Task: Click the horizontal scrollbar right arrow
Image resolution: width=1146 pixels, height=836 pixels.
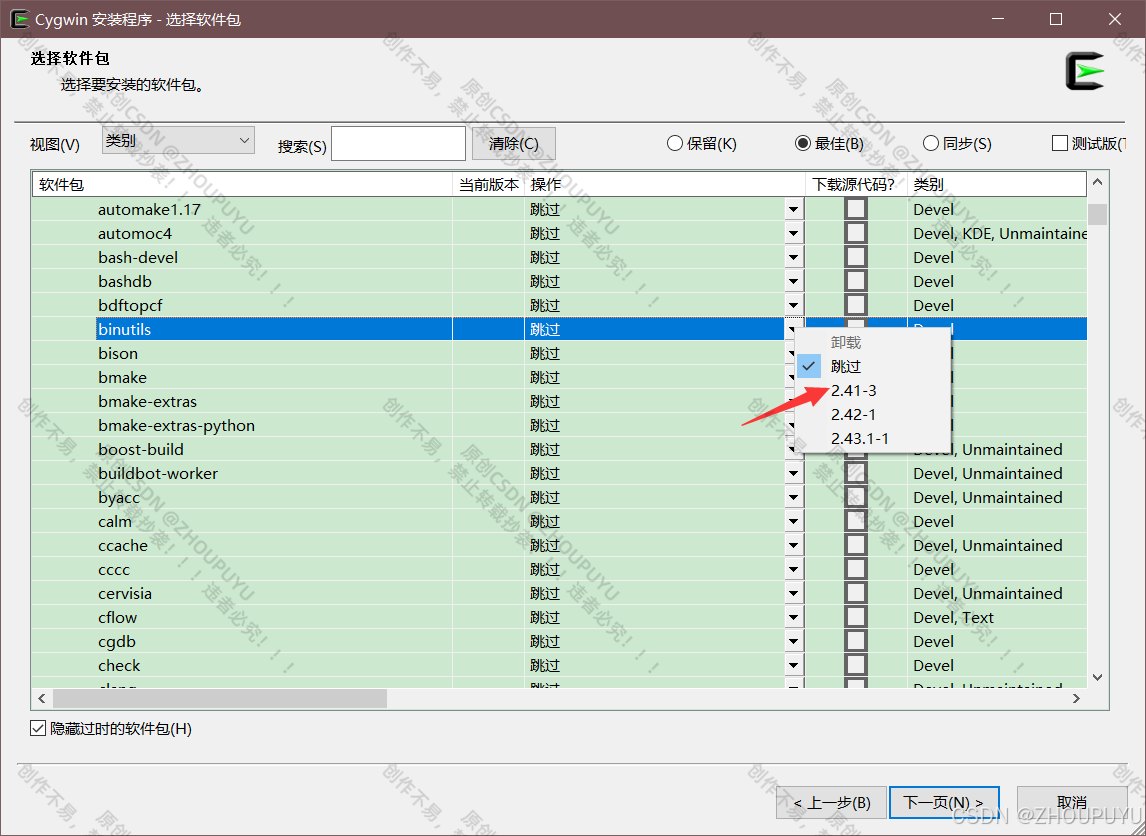Action: pyautogui.click(x=1076, y=699)
